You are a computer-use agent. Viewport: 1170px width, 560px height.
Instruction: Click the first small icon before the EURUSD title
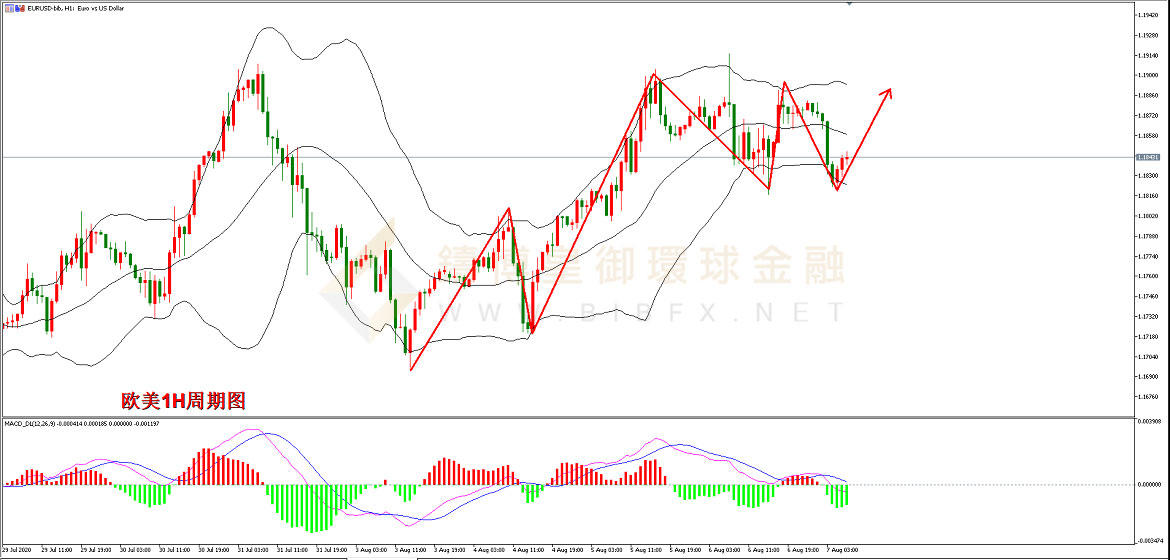tap(7, 9)
